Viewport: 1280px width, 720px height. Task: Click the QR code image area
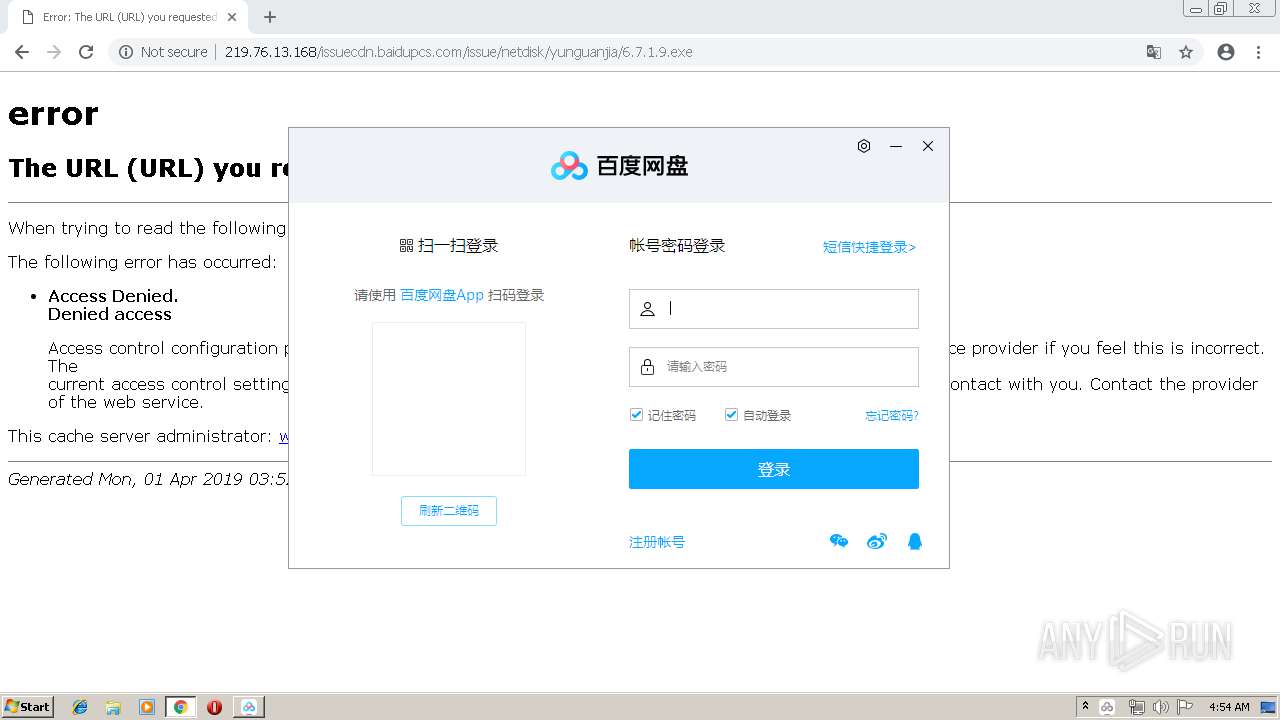click(449, 399)
